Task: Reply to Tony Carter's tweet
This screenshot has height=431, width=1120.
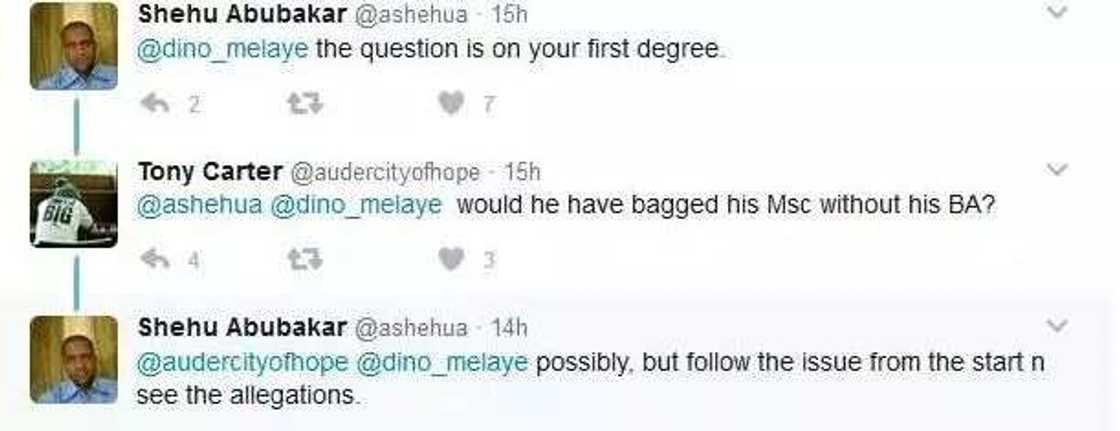Action: click(x=154, y=260)
